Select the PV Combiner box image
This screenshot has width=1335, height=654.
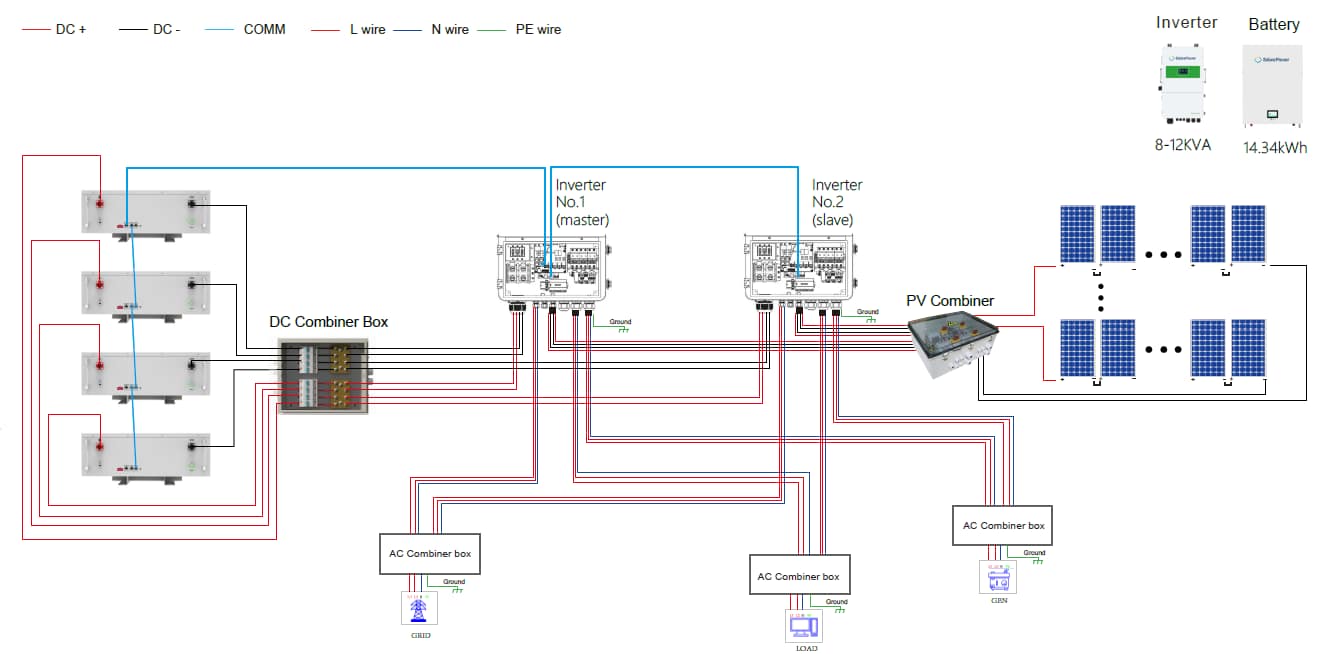(953, 345)
